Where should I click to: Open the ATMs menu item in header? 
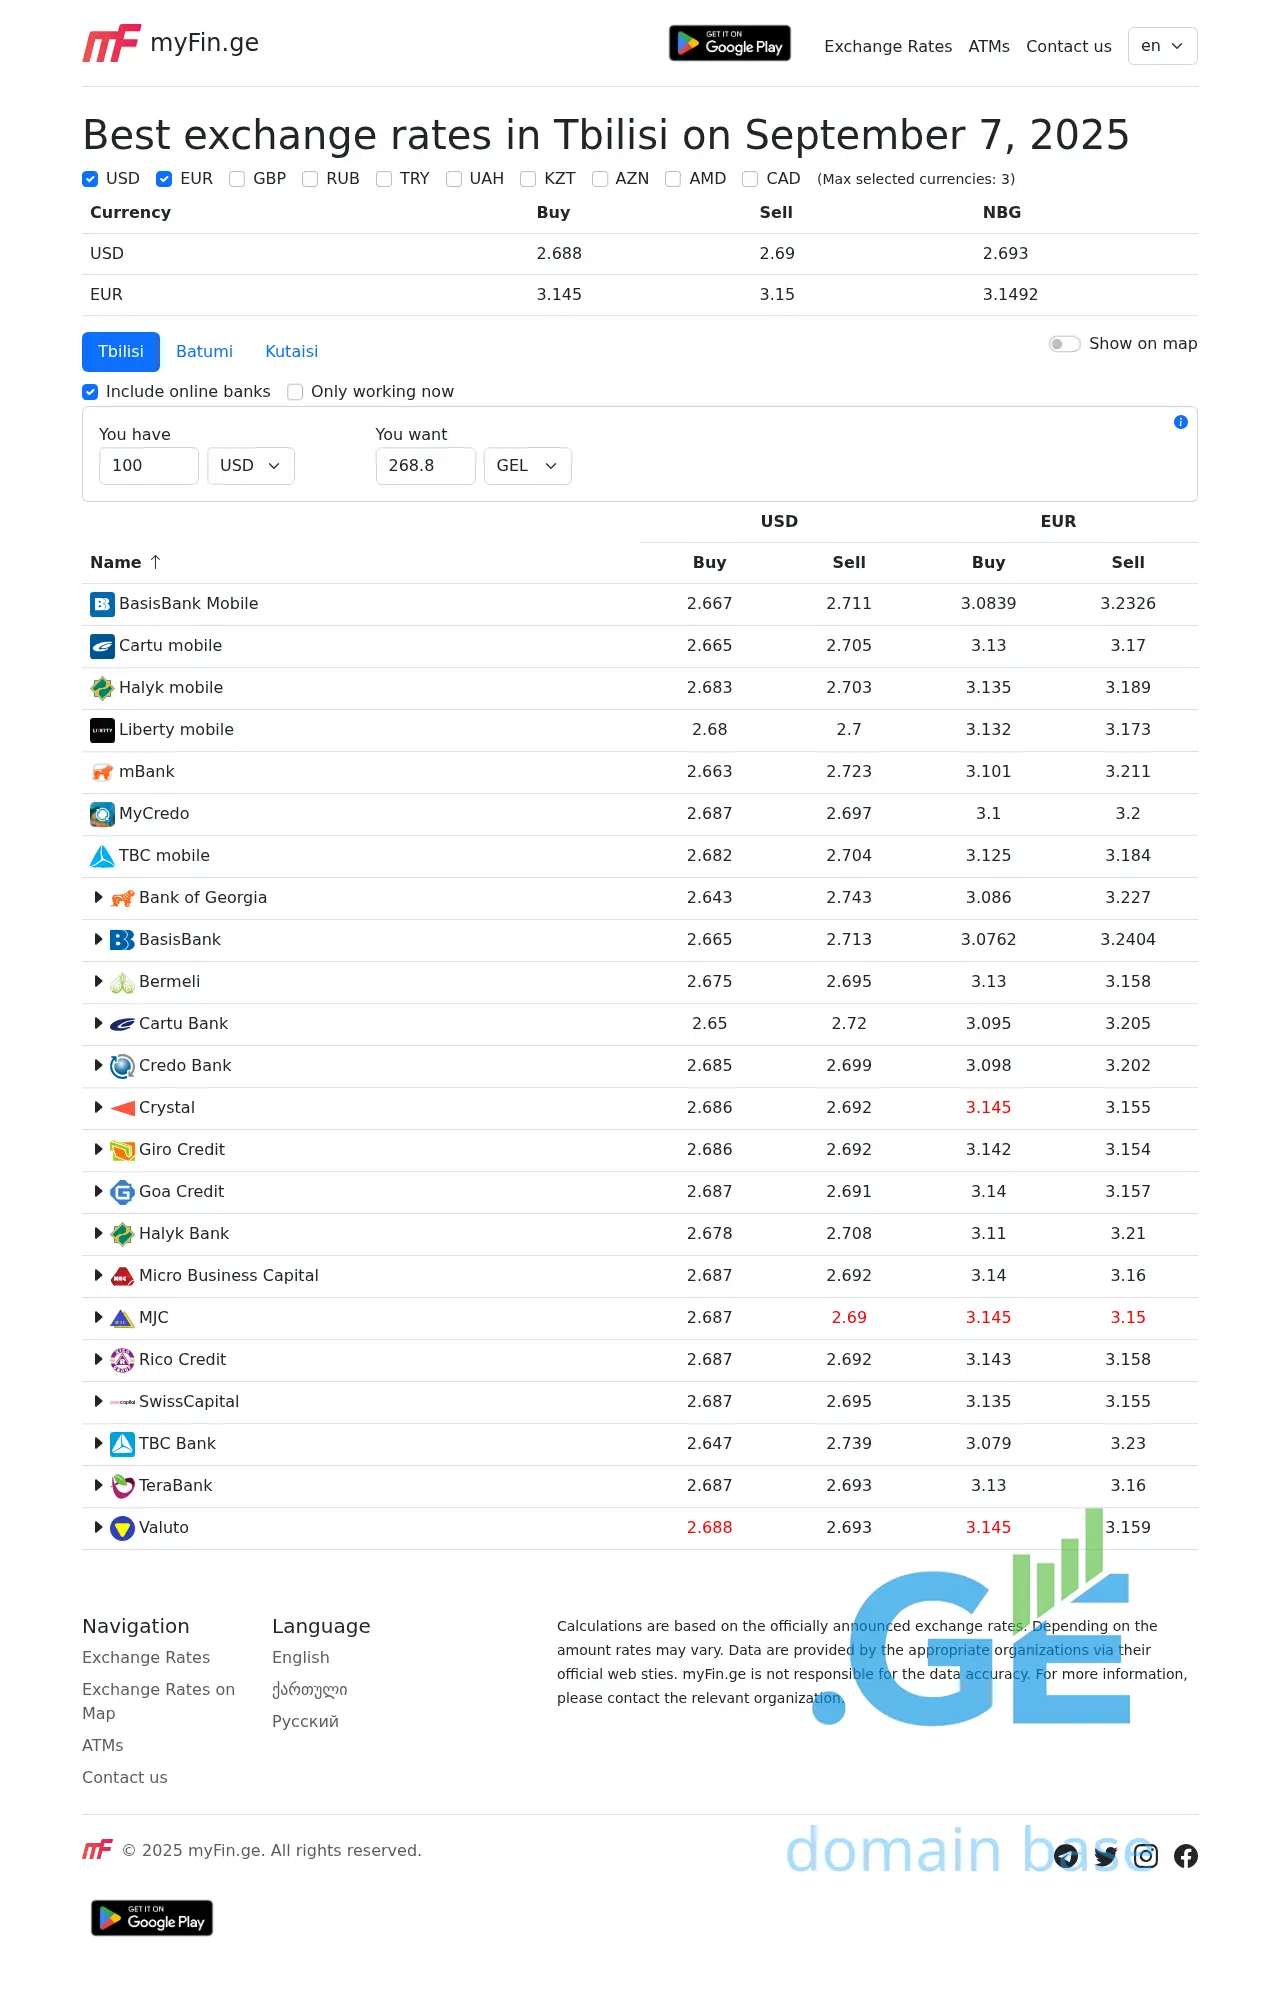(988, 46)
